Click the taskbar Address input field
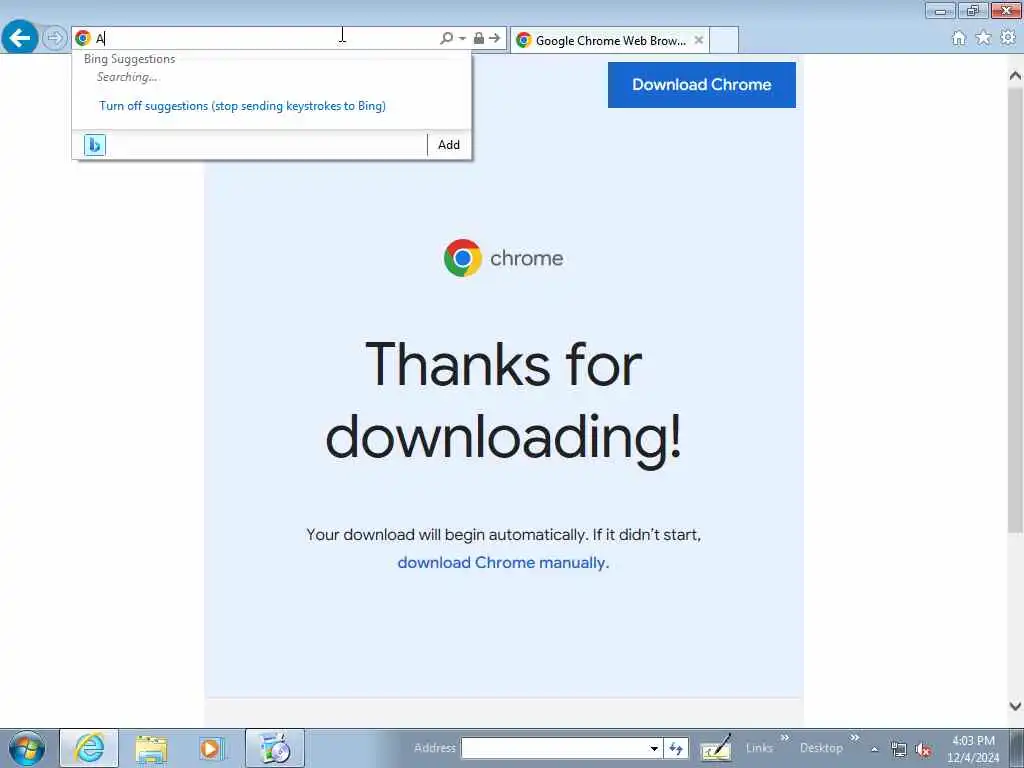 point(554,748)
